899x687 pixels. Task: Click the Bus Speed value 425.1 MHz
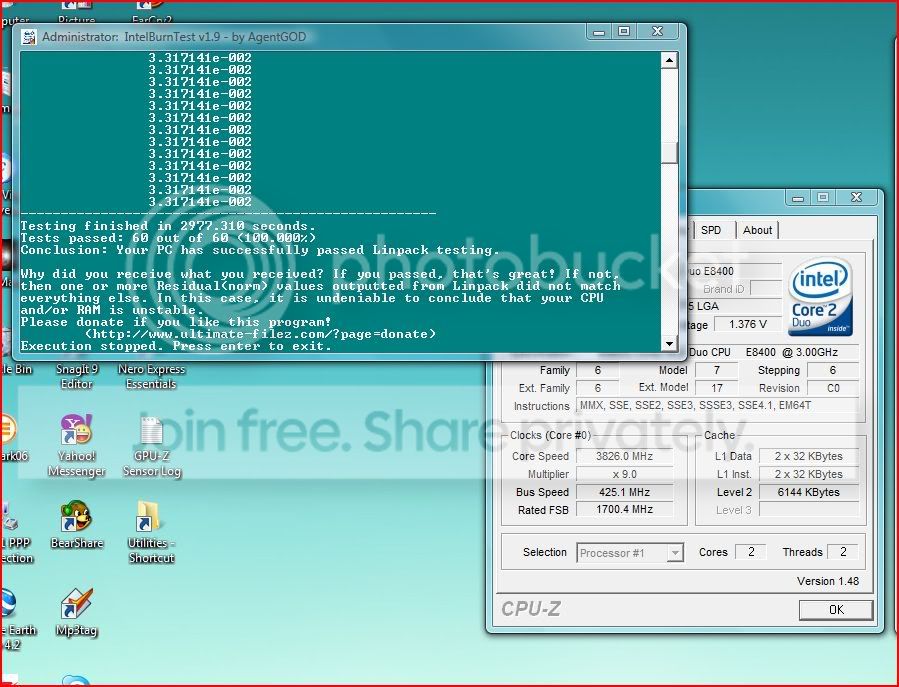tap(624, 492)
